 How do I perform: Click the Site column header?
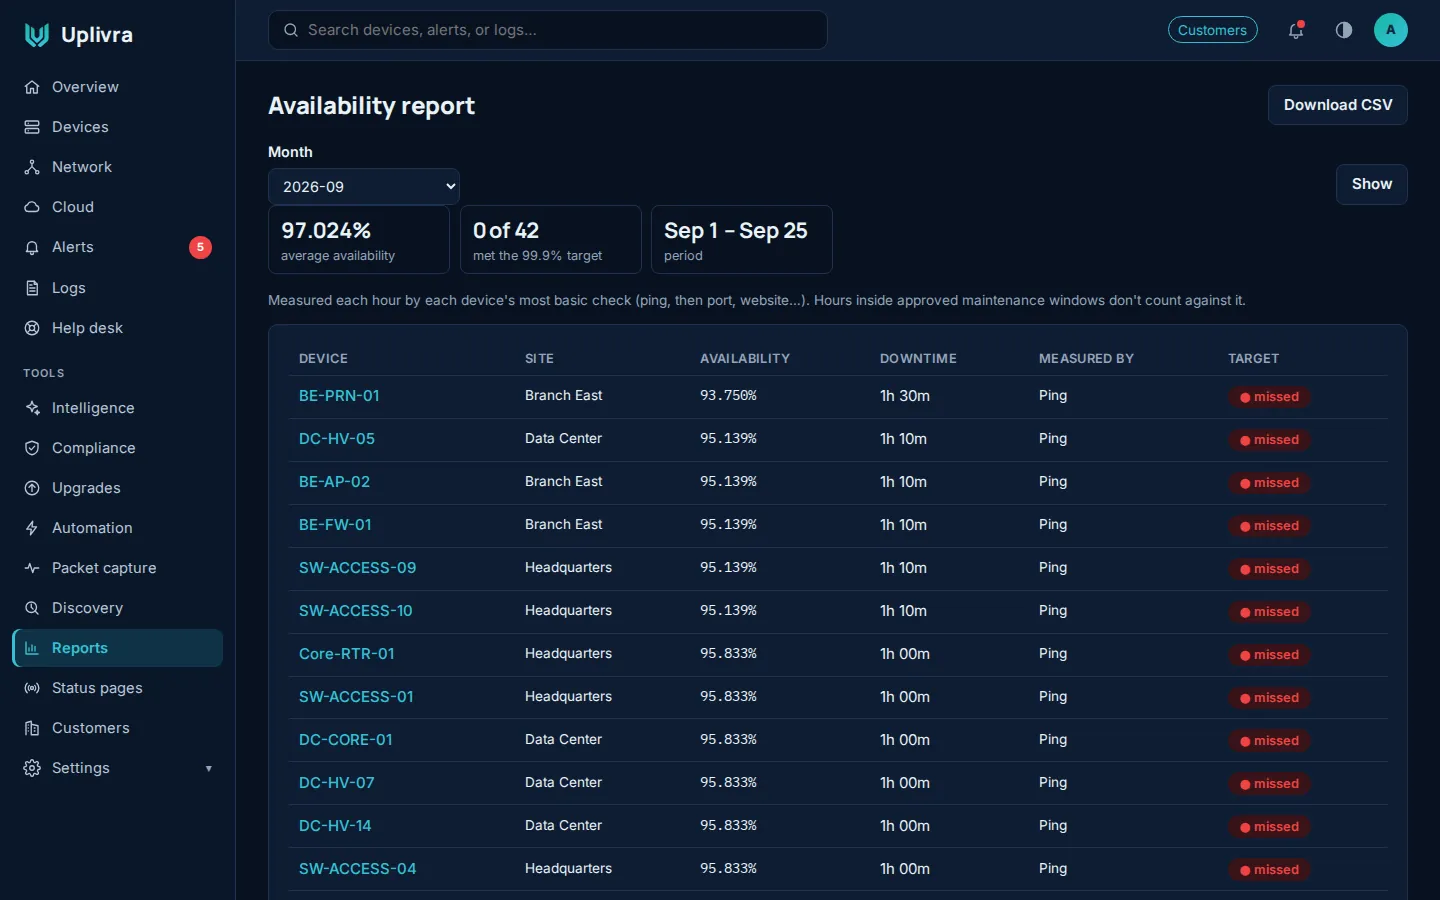click(539, 359)
